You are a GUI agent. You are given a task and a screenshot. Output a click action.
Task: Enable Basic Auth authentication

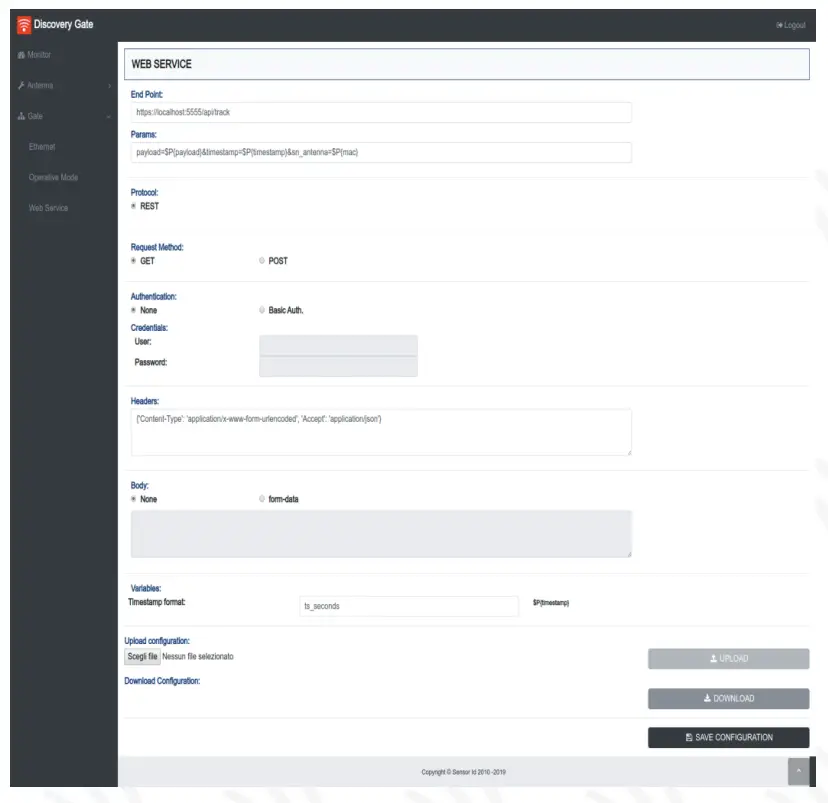point(260,310)
